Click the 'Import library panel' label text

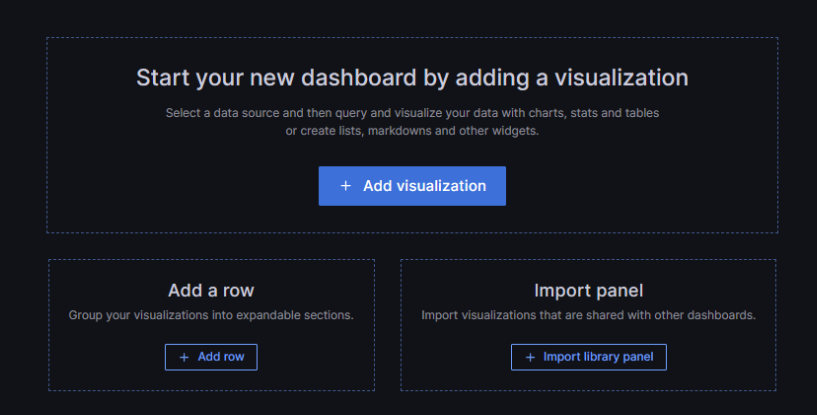598,357
